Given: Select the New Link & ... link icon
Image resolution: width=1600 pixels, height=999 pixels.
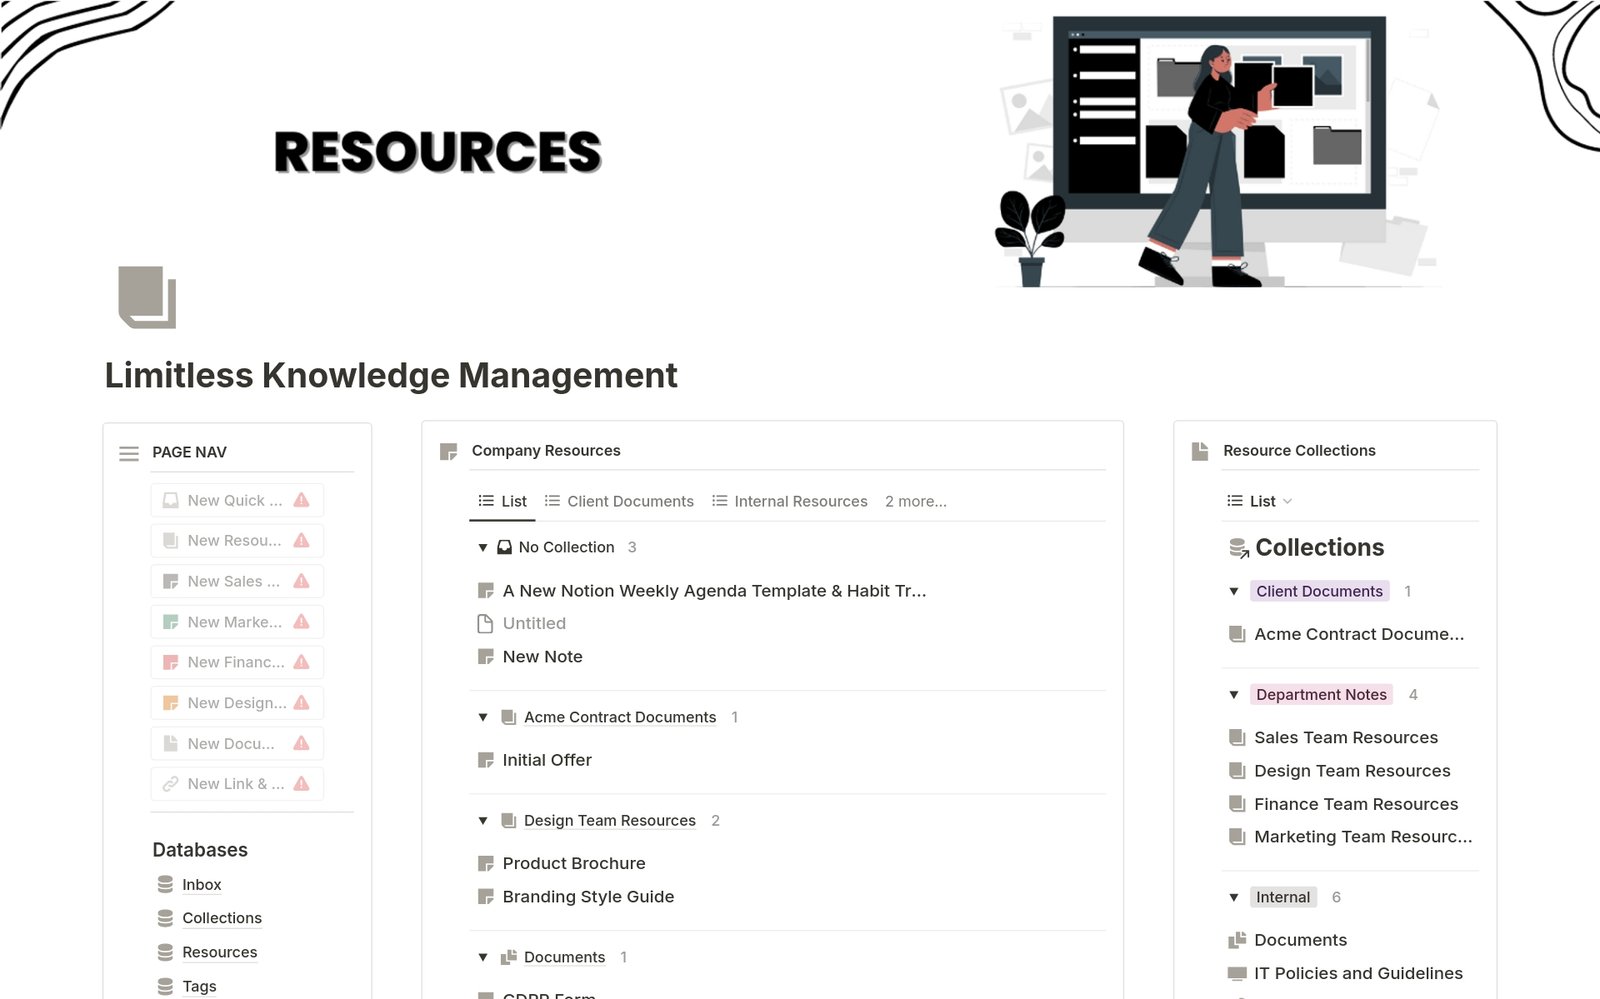Looking at the screenshot, I should pyautogui.click(x=170, y=783).
